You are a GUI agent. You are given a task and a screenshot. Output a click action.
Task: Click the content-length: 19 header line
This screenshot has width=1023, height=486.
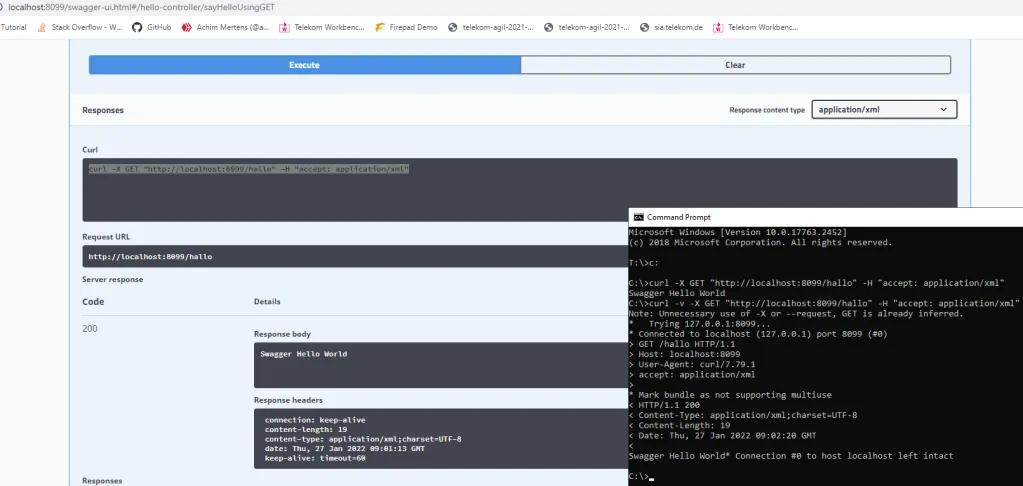point(305,429)
